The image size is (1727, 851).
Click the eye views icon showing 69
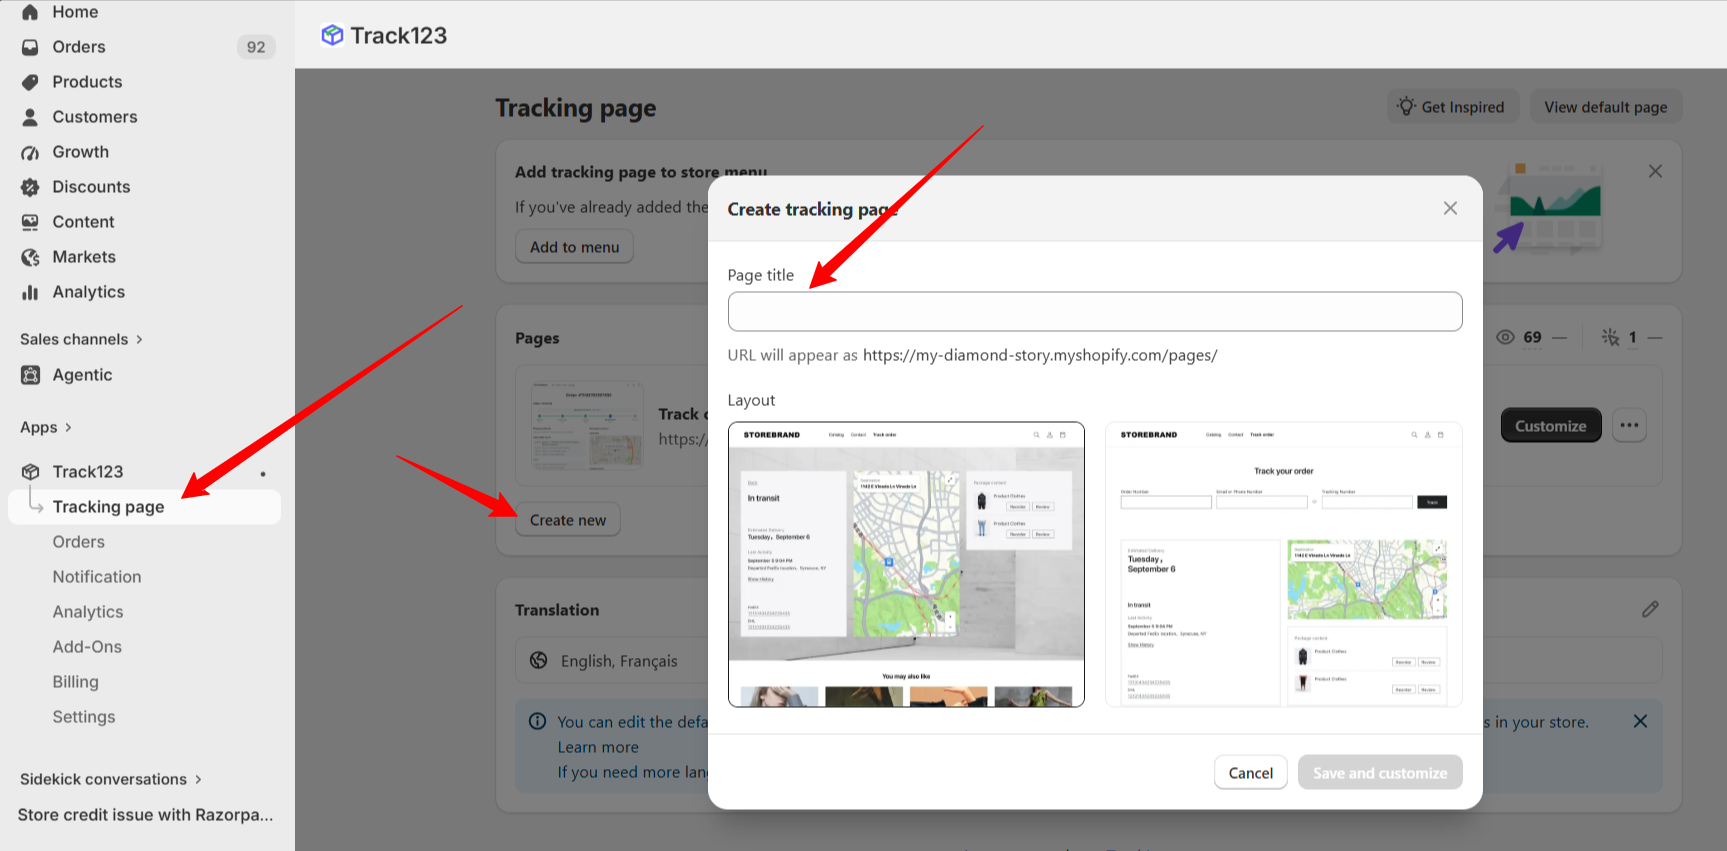pos(1505,337)
